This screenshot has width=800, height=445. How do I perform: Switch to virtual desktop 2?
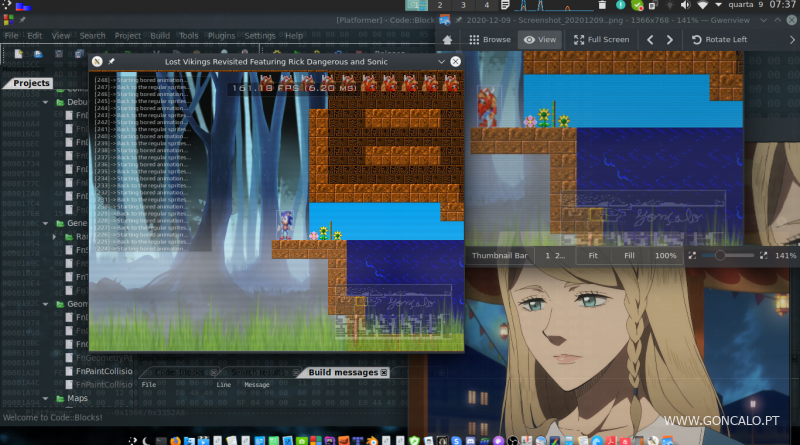440,5
